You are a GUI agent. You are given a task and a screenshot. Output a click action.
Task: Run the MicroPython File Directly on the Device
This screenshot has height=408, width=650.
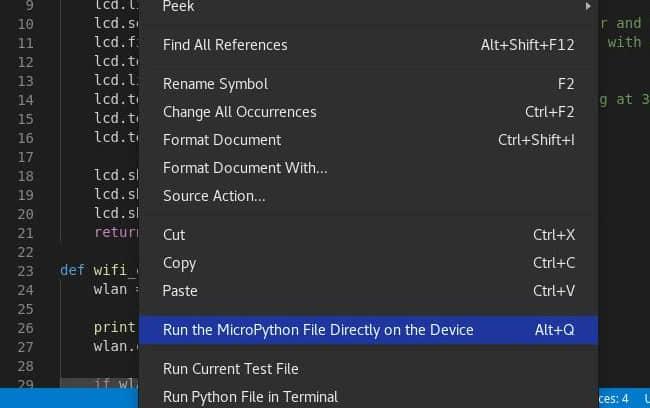point(318,330)
